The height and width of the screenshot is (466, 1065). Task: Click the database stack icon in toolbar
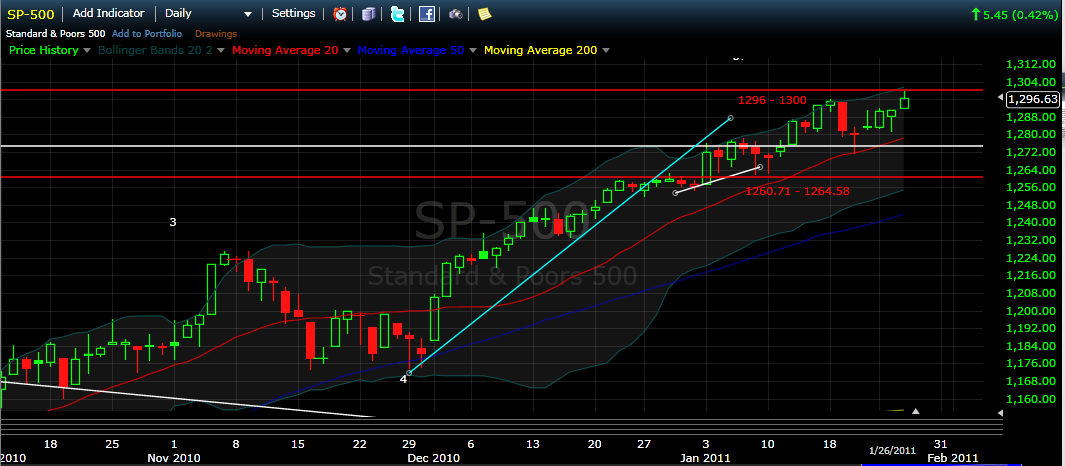coord(368,14)
